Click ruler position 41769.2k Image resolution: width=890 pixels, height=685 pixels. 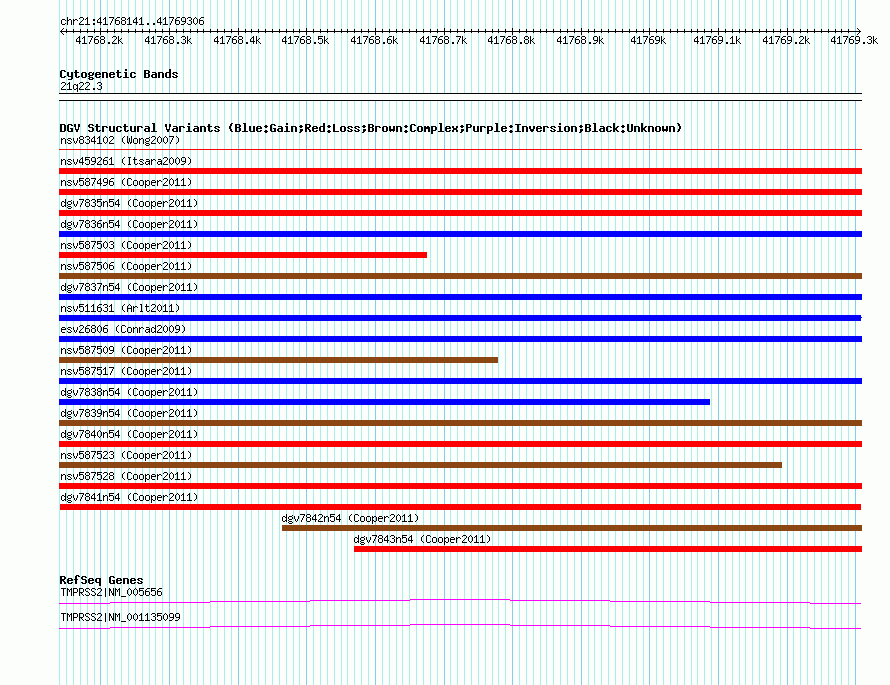pos(786,40)
